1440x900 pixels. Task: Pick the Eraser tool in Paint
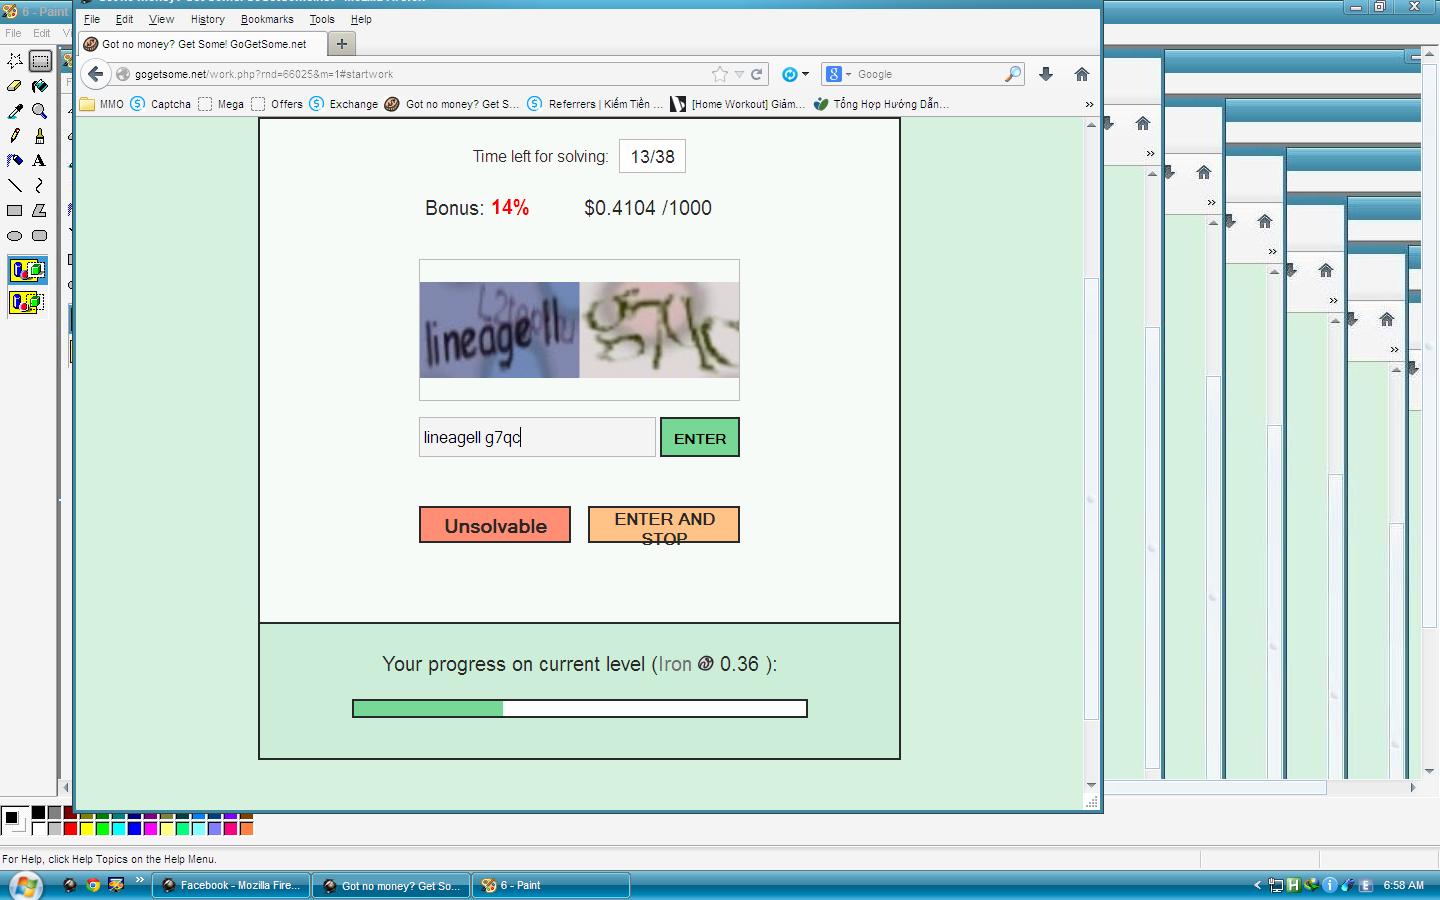(15, 86)
